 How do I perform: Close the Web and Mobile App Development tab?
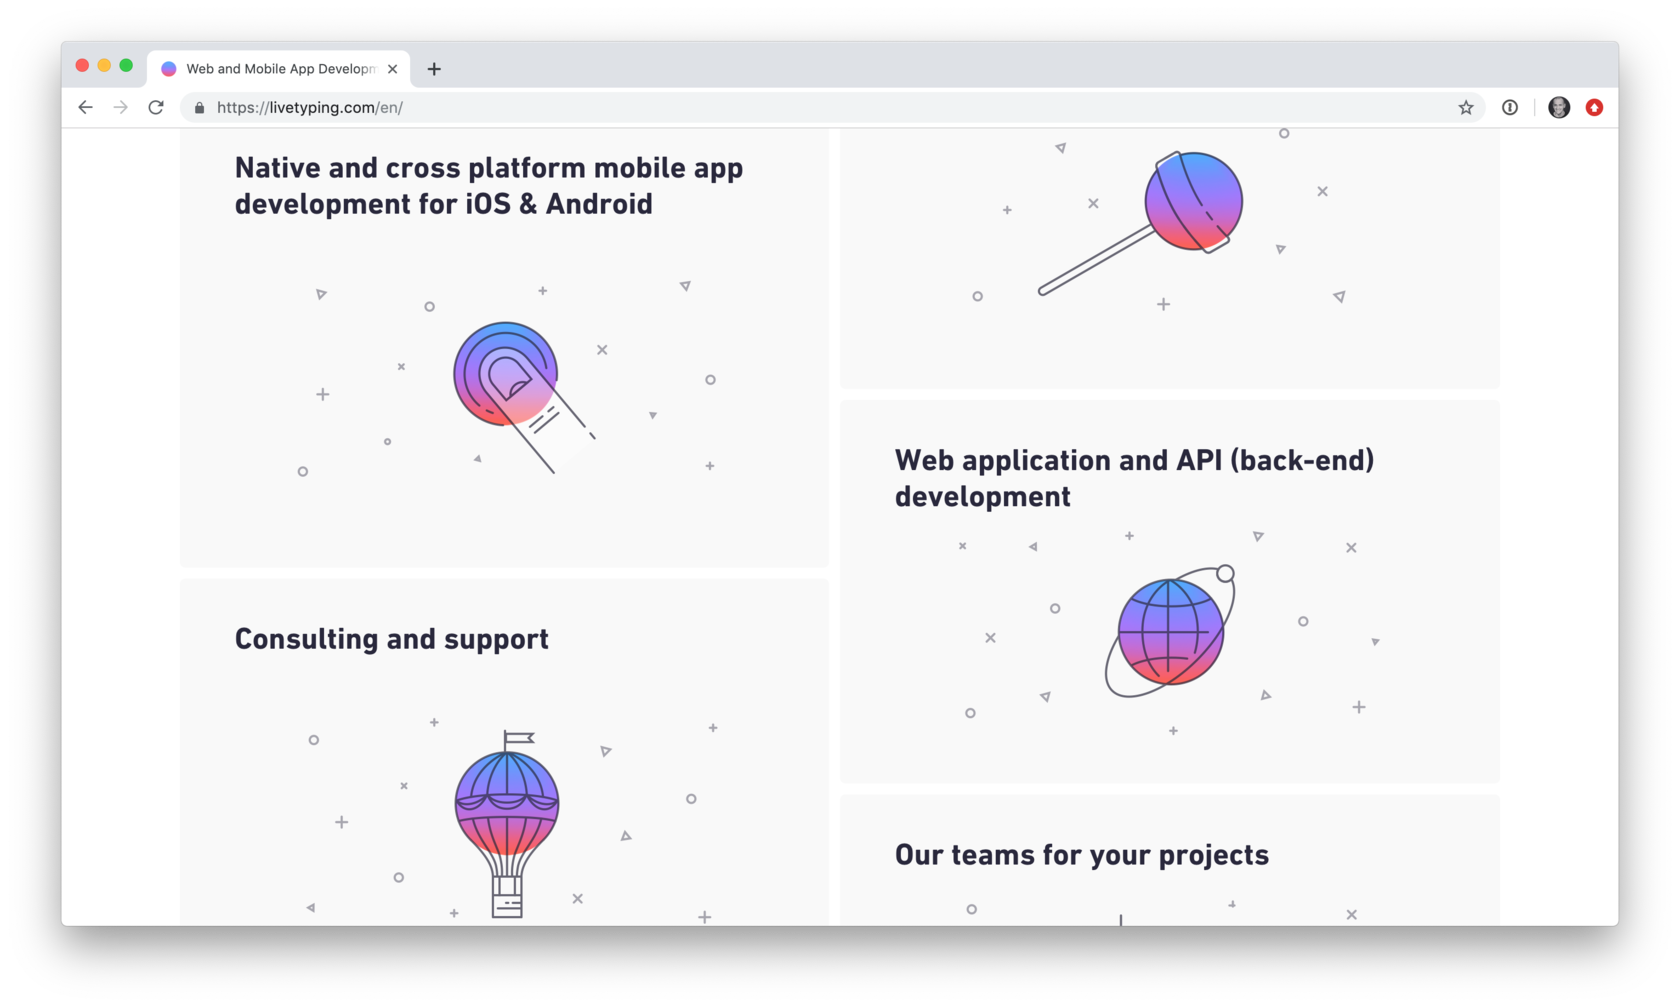(392, 69)
